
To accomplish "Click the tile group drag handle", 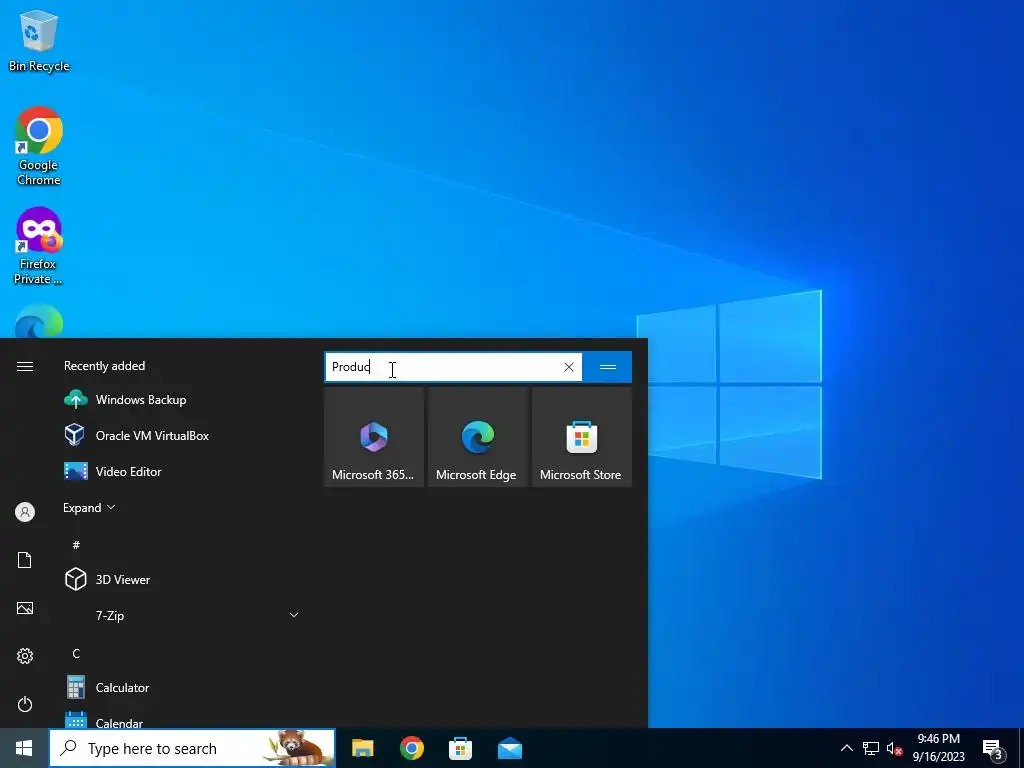I will click(x=607, y=367).
